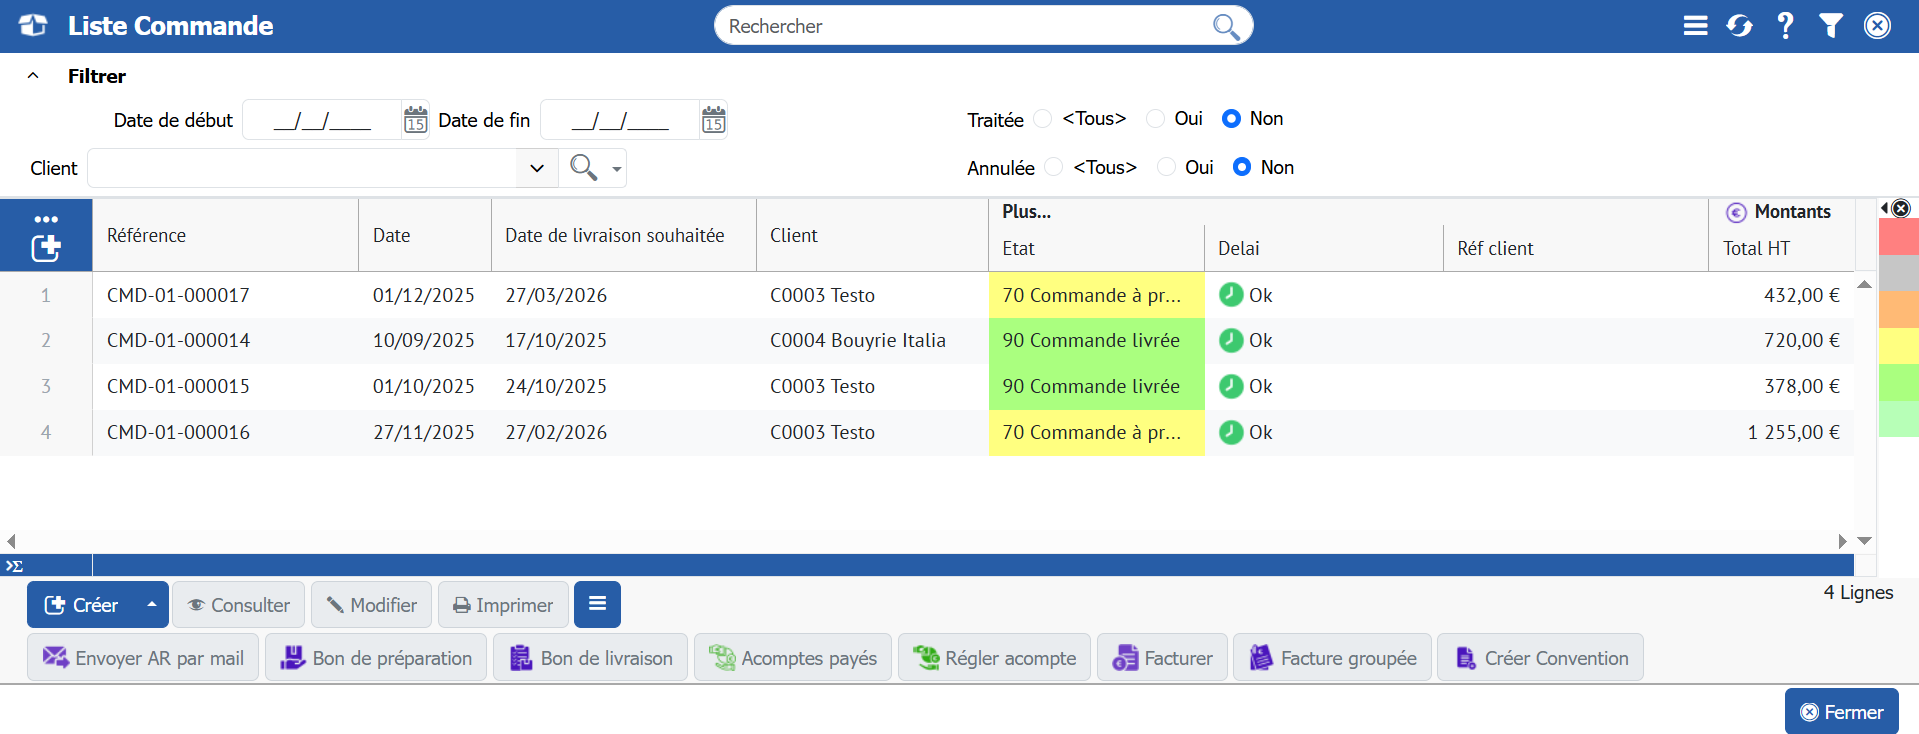
Task: Open the Créer button dropdown arrow
Action: click(152, 604)
